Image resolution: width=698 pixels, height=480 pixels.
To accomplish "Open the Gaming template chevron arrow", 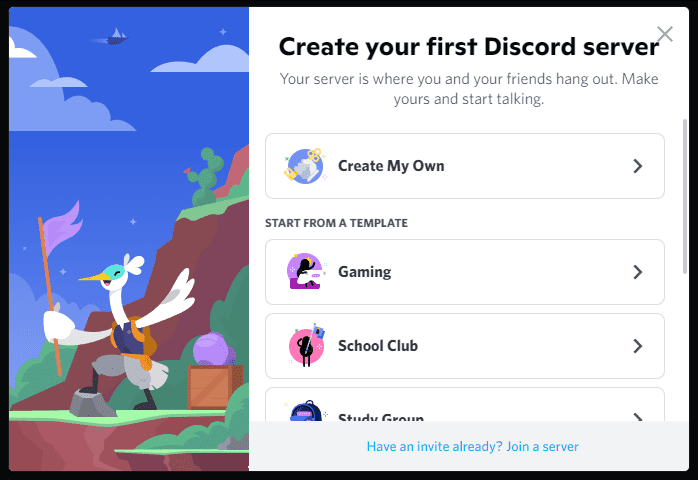I will pos(637,272).
